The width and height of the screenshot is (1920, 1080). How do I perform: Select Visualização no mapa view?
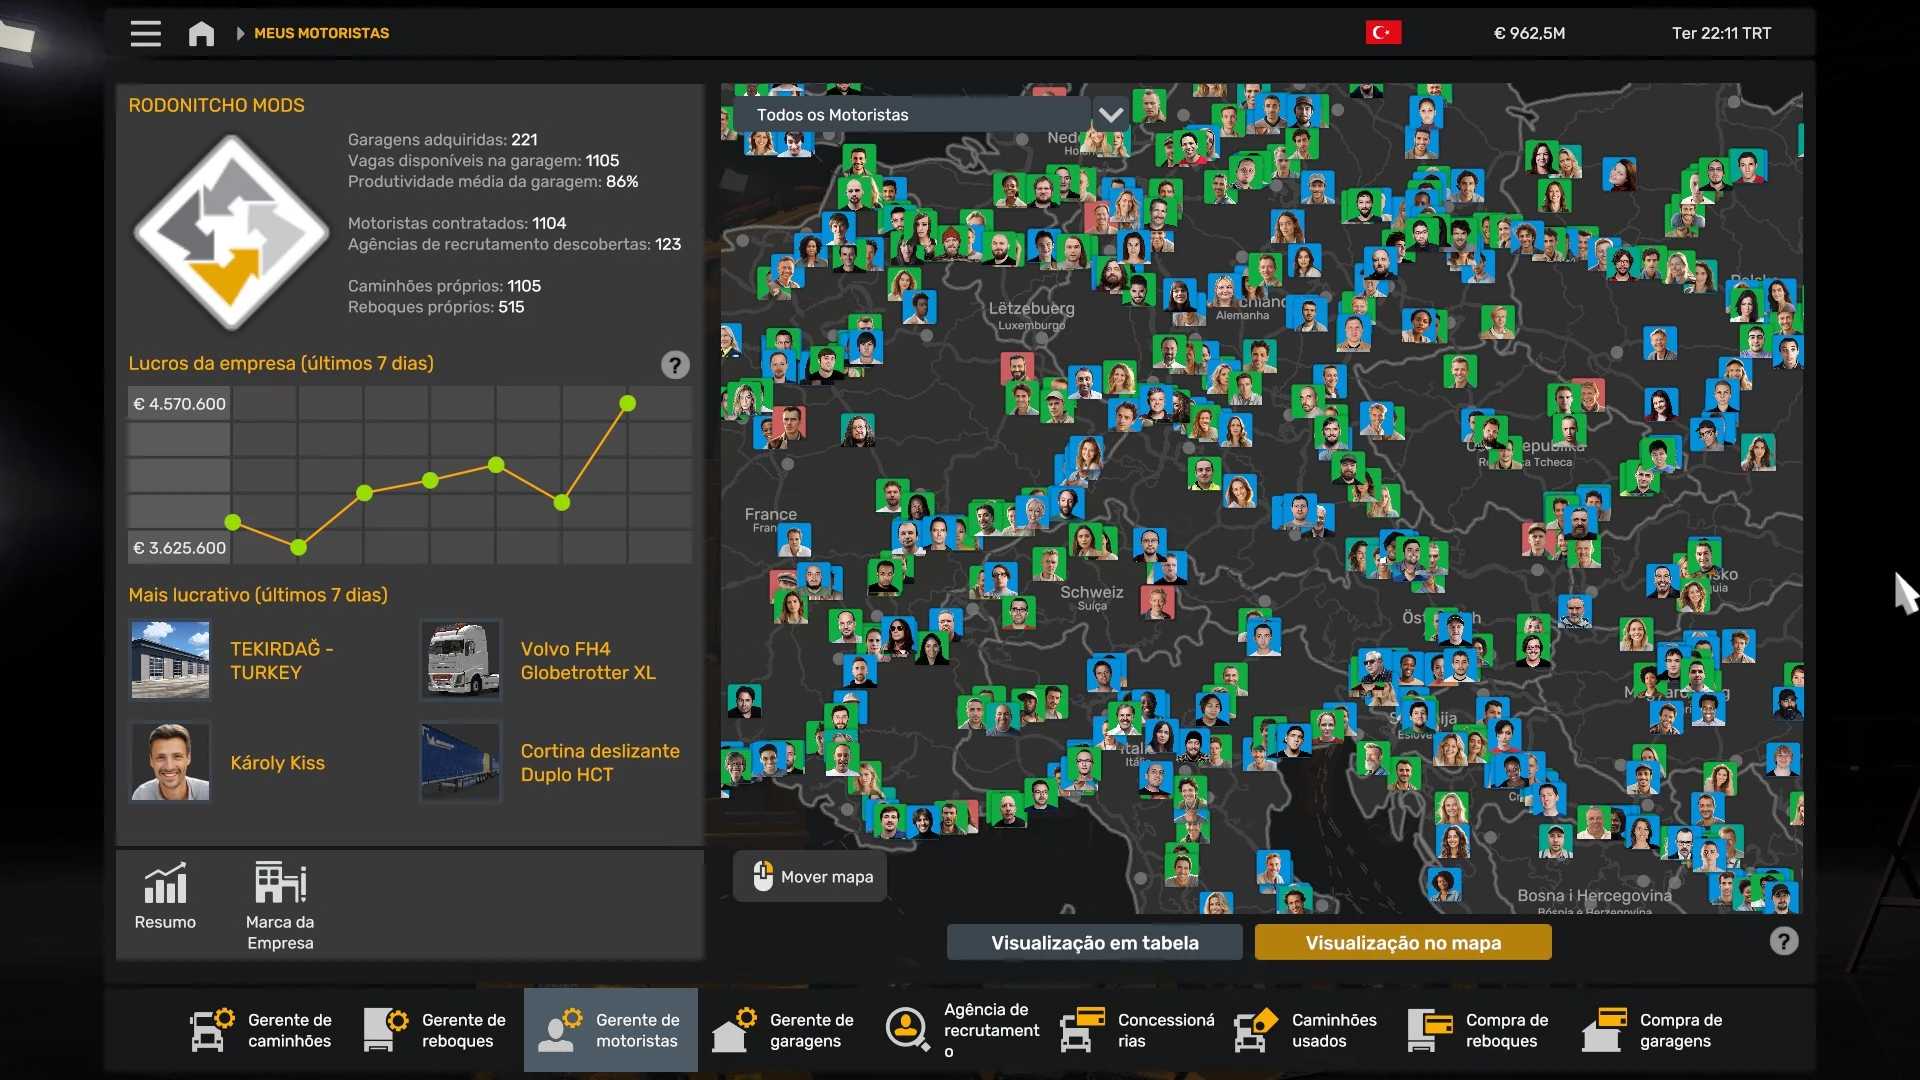(x=1402, y=942)
